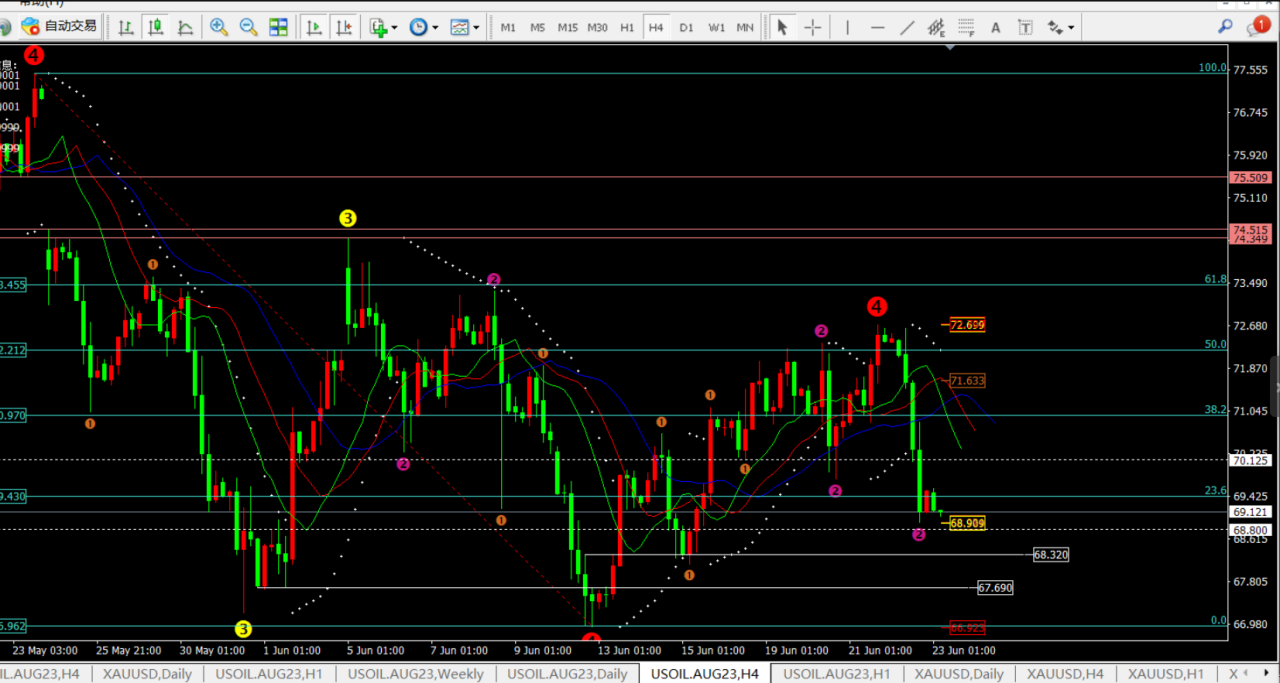This screenshot has height=683, width=1280.
Task: Zoom in on the chart
Action: point(219,27)
